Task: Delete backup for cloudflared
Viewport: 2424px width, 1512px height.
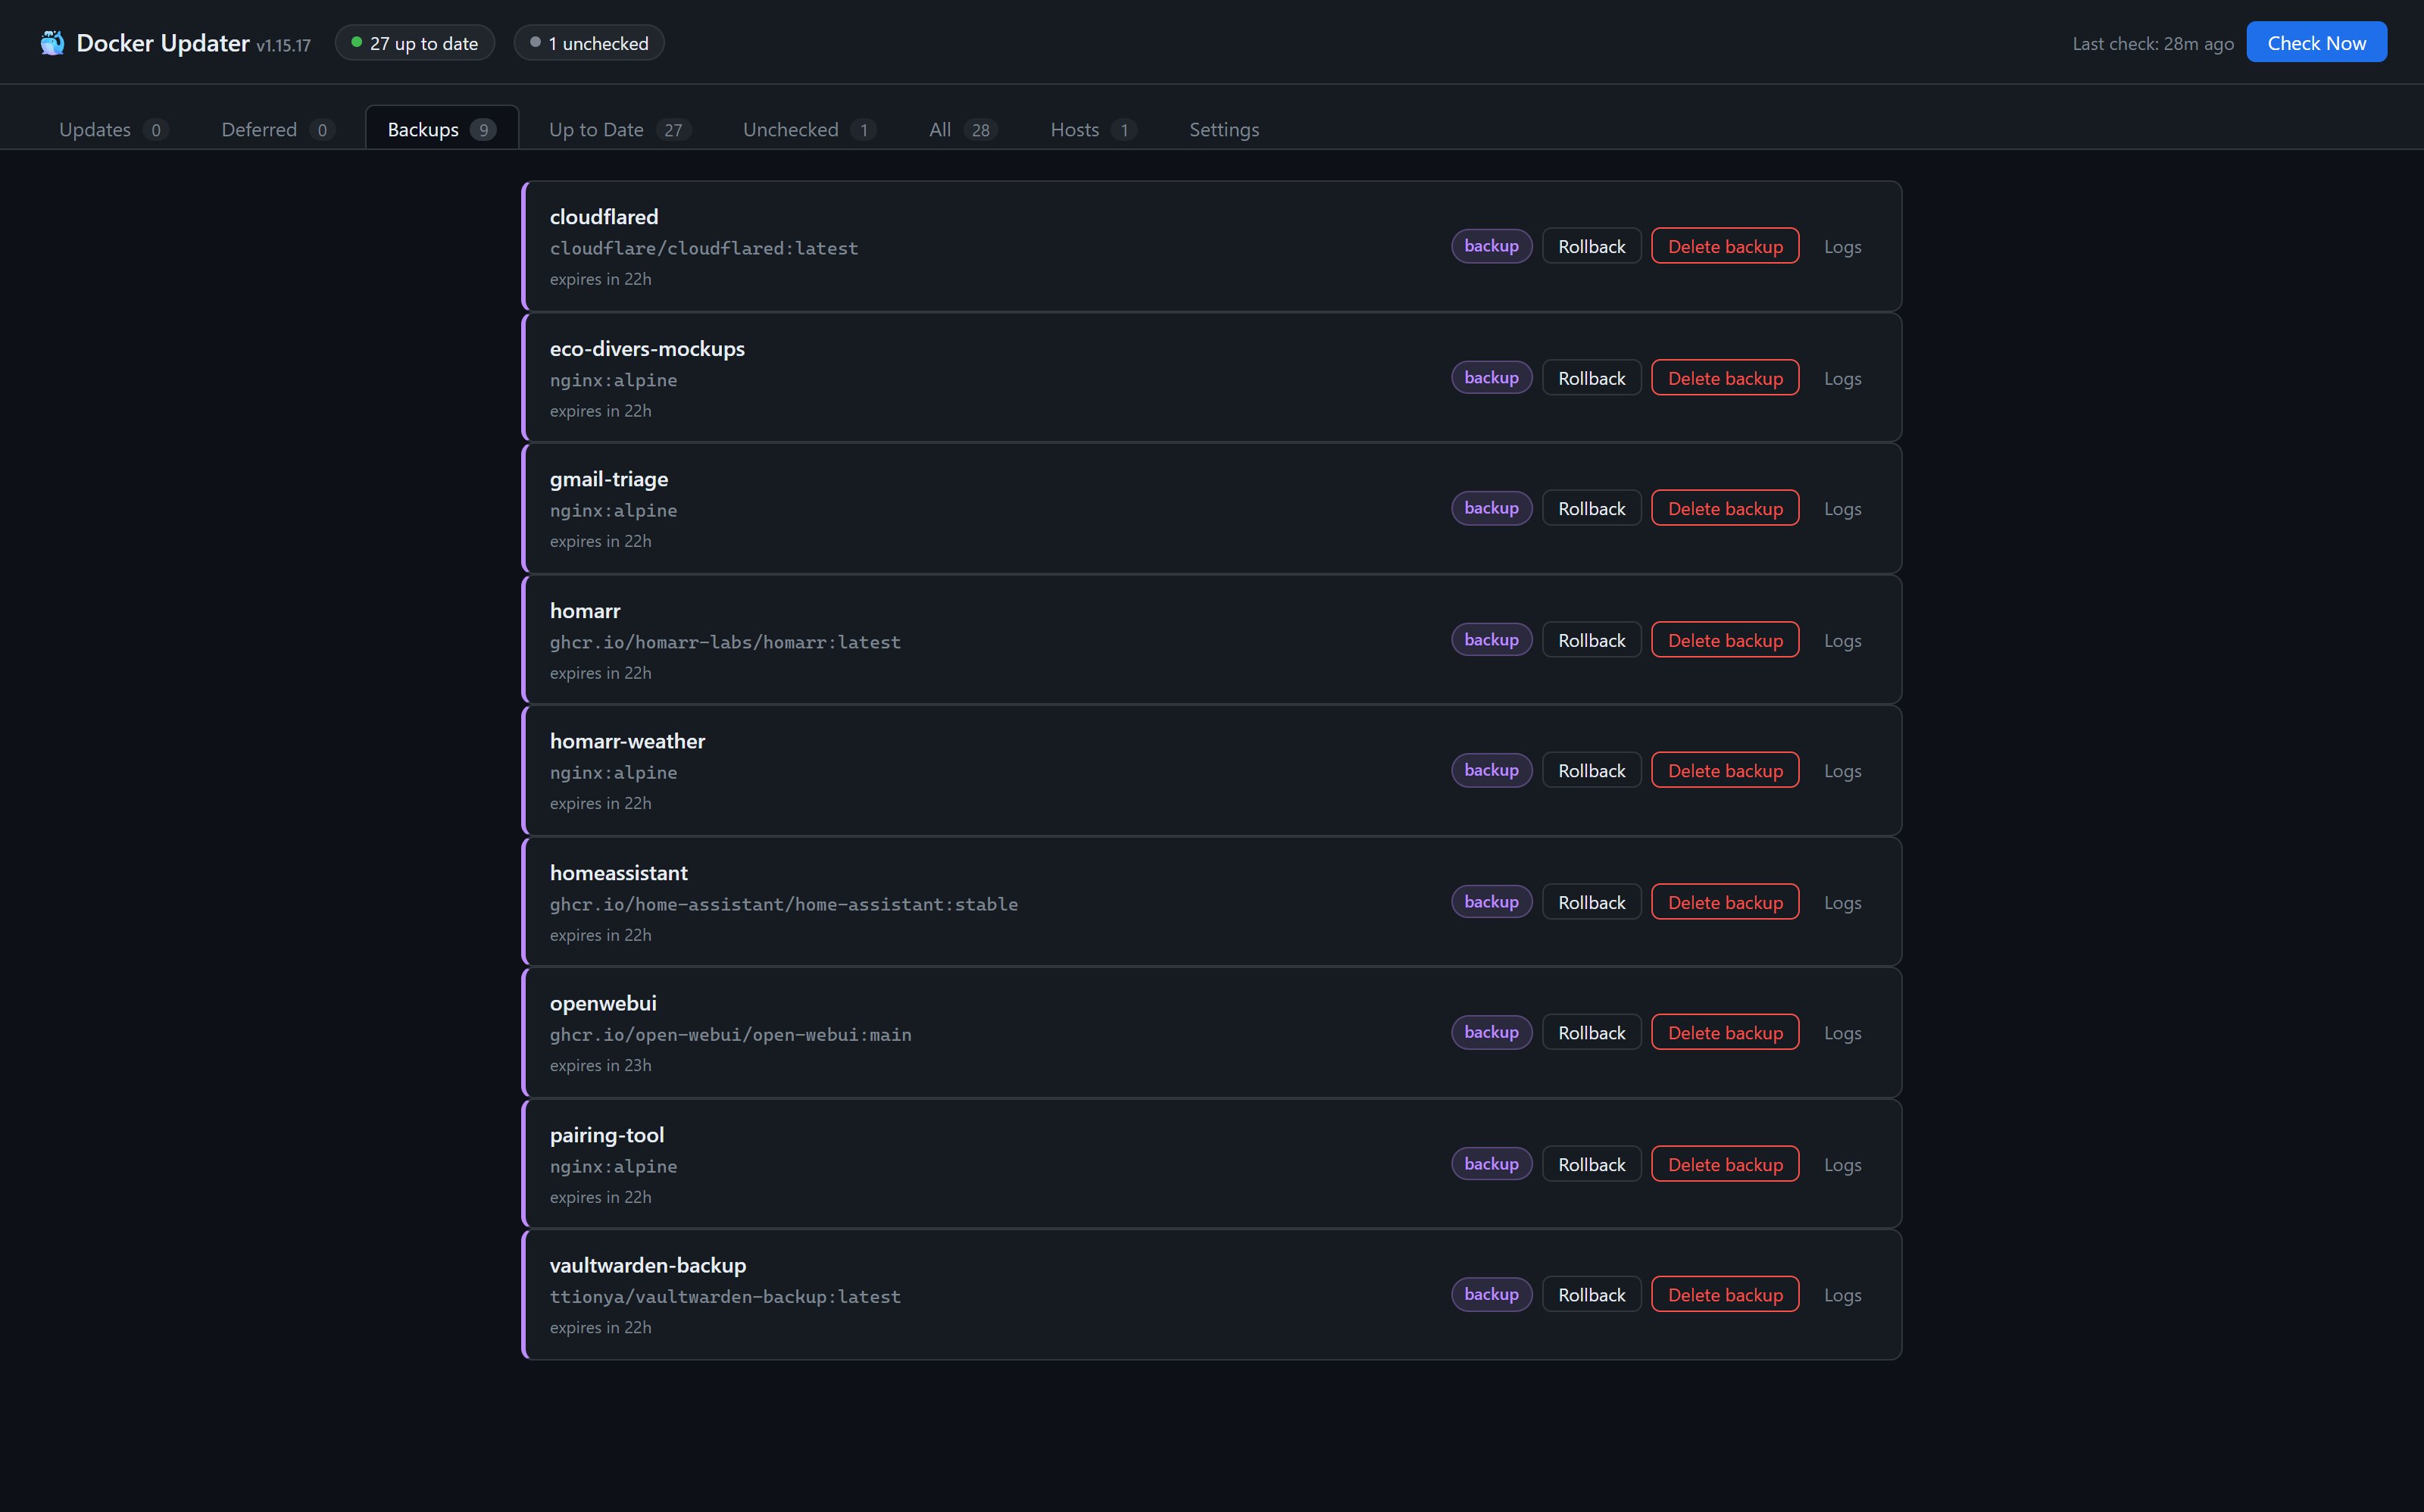Action: click(x=1725, y=246)
